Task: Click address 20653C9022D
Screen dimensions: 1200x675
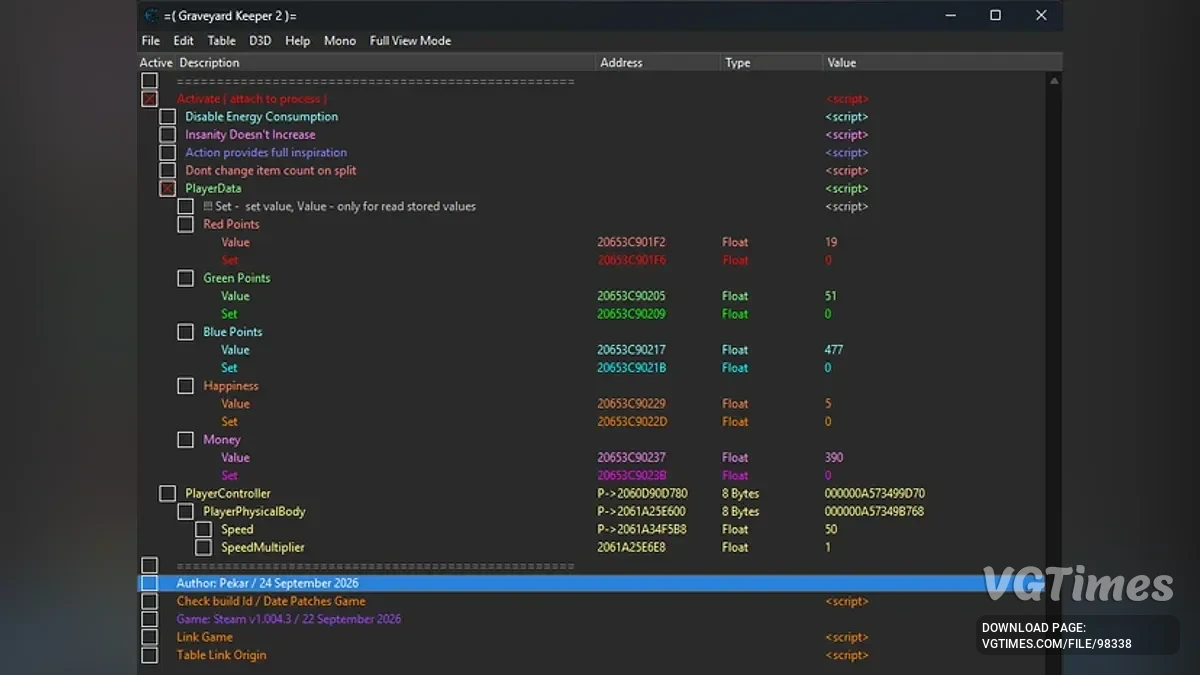Action: click(631, 422)
